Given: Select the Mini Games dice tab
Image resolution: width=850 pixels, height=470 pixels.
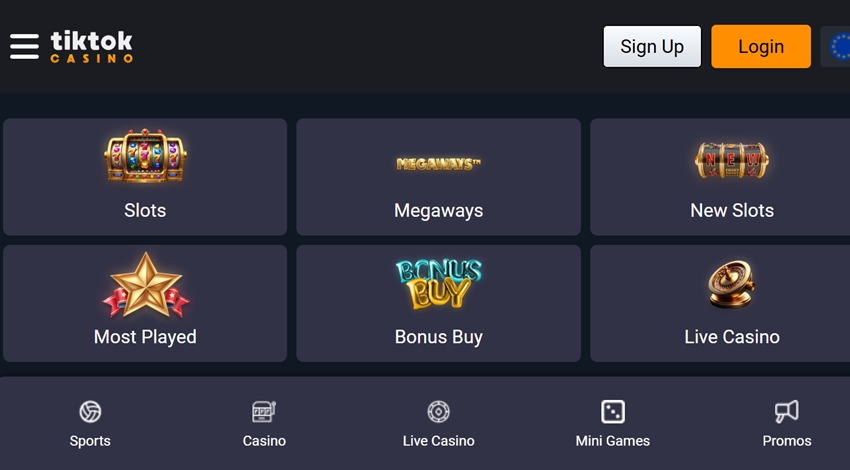Looking at the screenshot, I should click(x=613, y=424).
